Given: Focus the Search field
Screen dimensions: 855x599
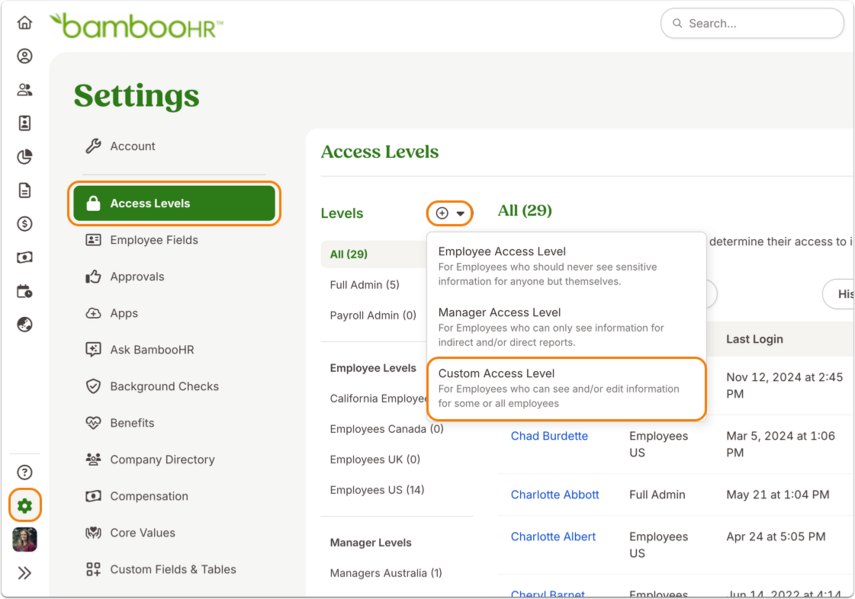Looking at the screenshot, I should 752,23.
